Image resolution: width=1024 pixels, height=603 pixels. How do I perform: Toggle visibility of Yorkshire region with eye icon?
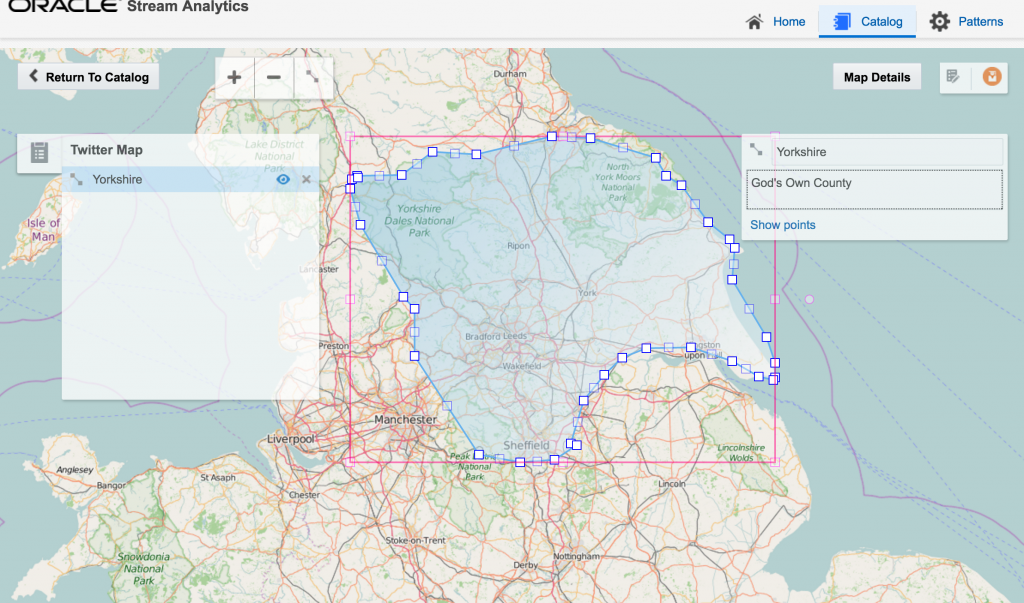[283, 180]
